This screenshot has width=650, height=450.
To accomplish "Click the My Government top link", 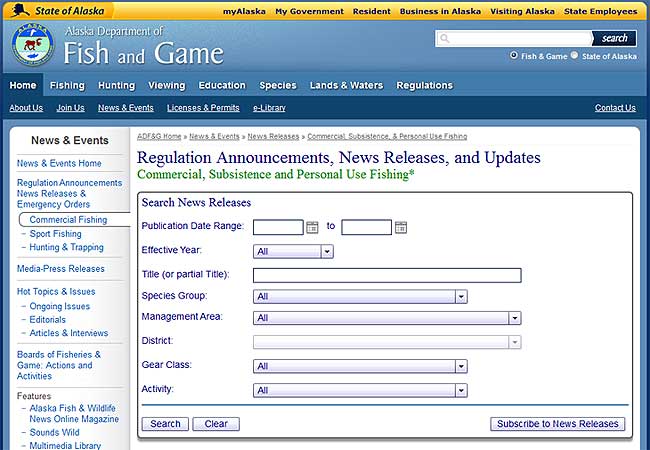I will point(309,12).
